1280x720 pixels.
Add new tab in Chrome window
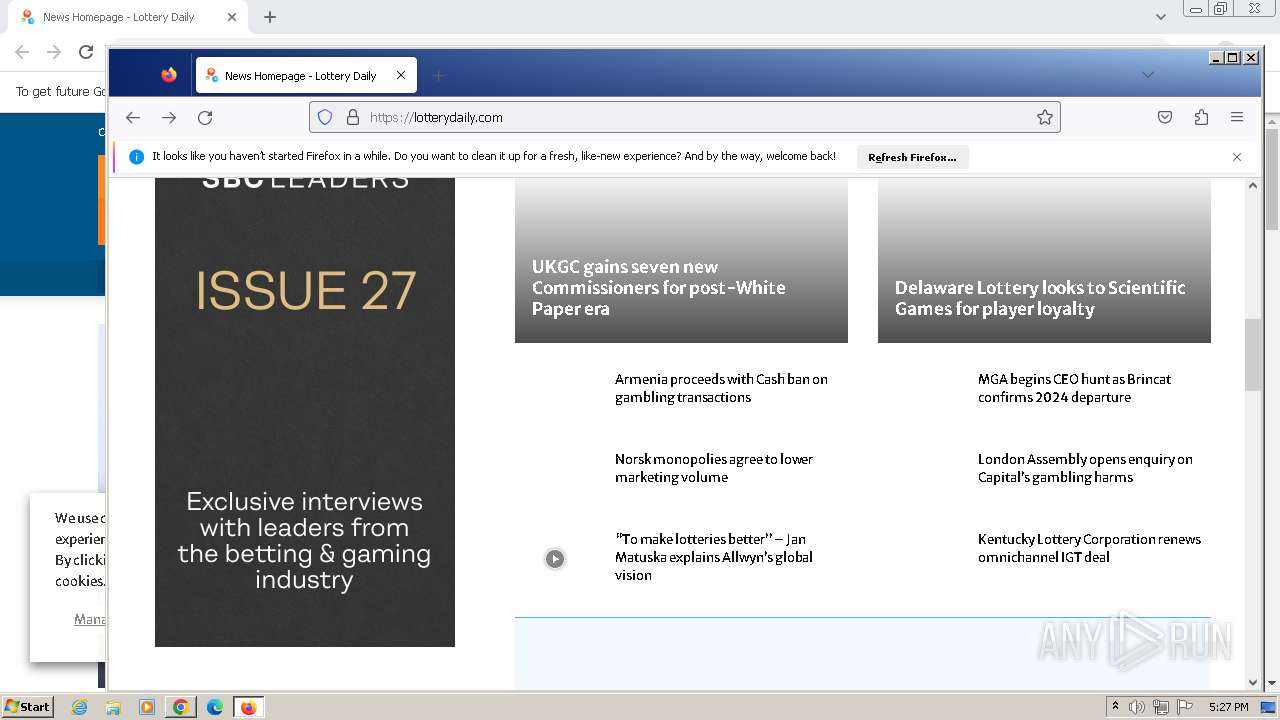(270, 17)
